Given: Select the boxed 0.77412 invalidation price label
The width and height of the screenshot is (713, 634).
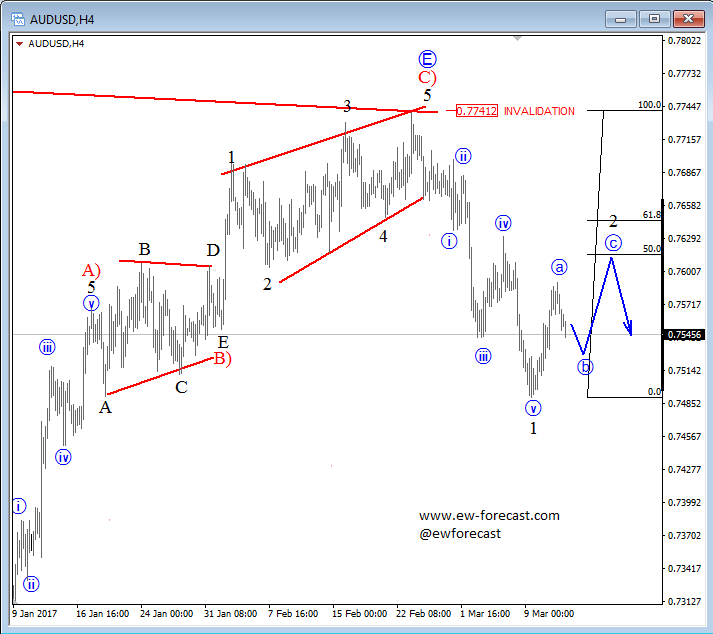Looking at the screenshot, I should click(476, 111).
